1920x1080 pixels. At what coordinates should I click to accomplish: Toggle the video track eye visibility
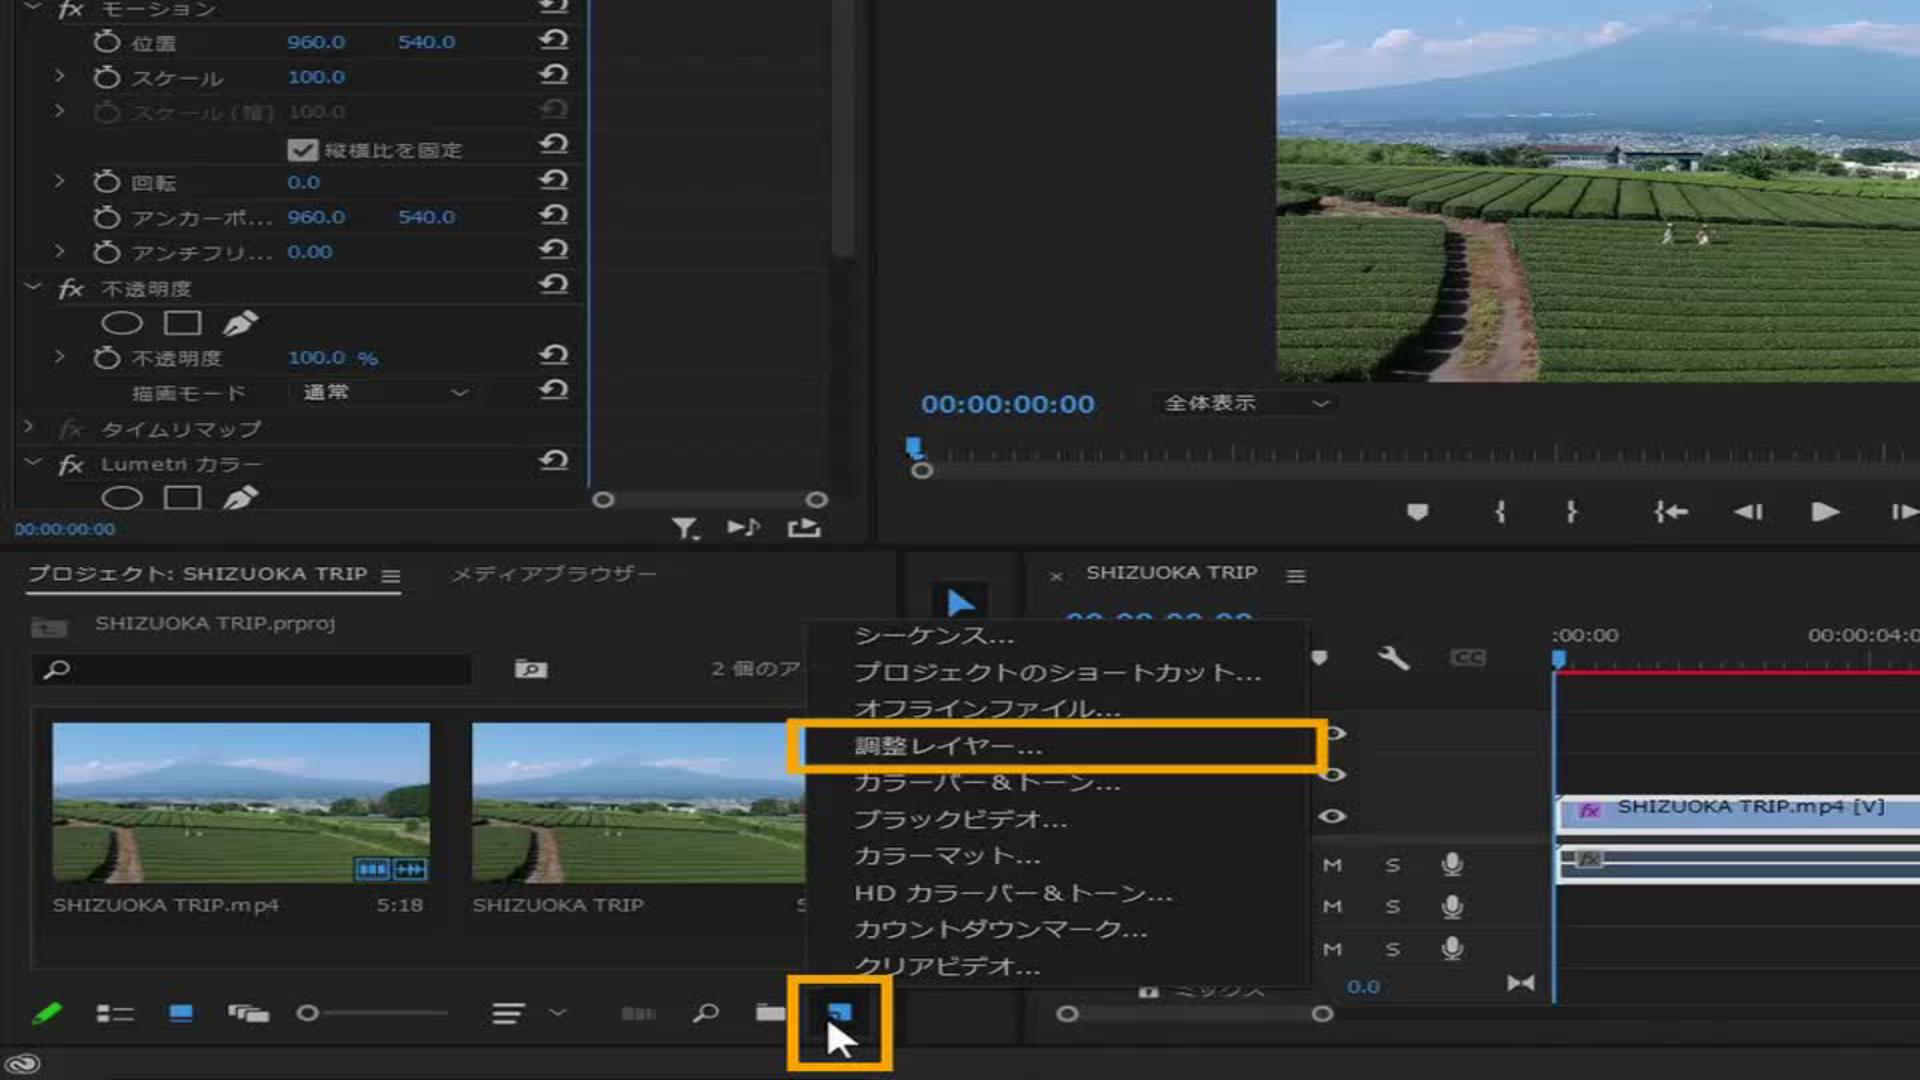pos(1332,816)
